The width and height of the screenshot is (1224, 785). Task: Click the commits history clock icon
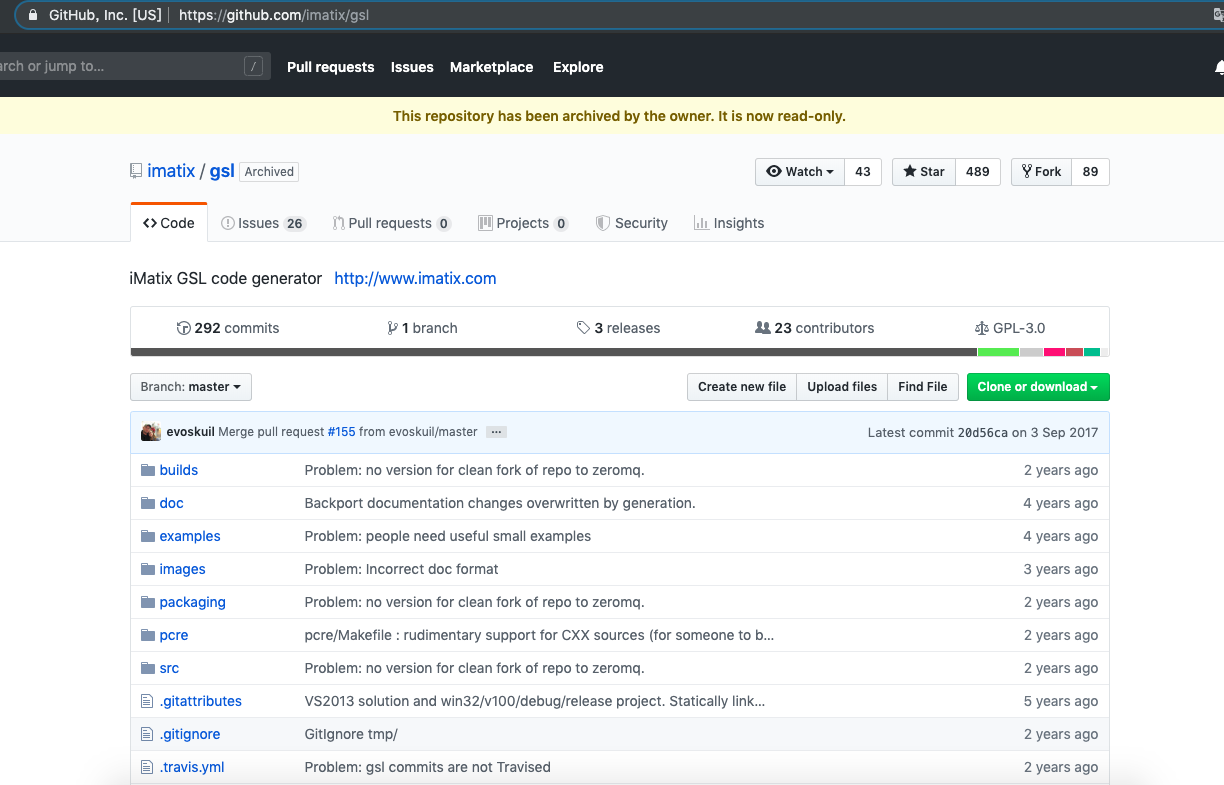(183, 328)
